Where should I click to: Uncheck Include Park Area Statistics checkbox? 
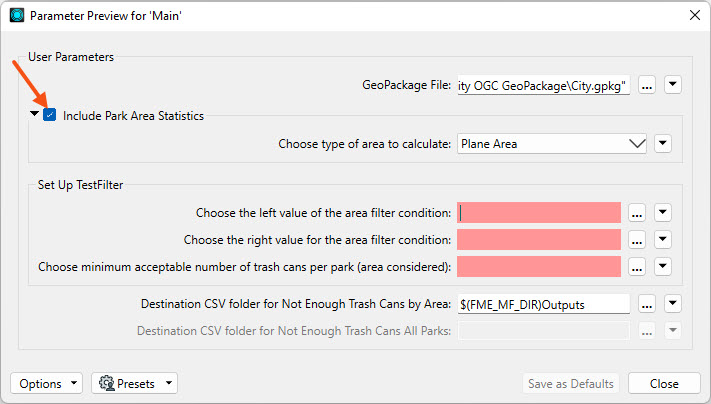coord(49,115)
